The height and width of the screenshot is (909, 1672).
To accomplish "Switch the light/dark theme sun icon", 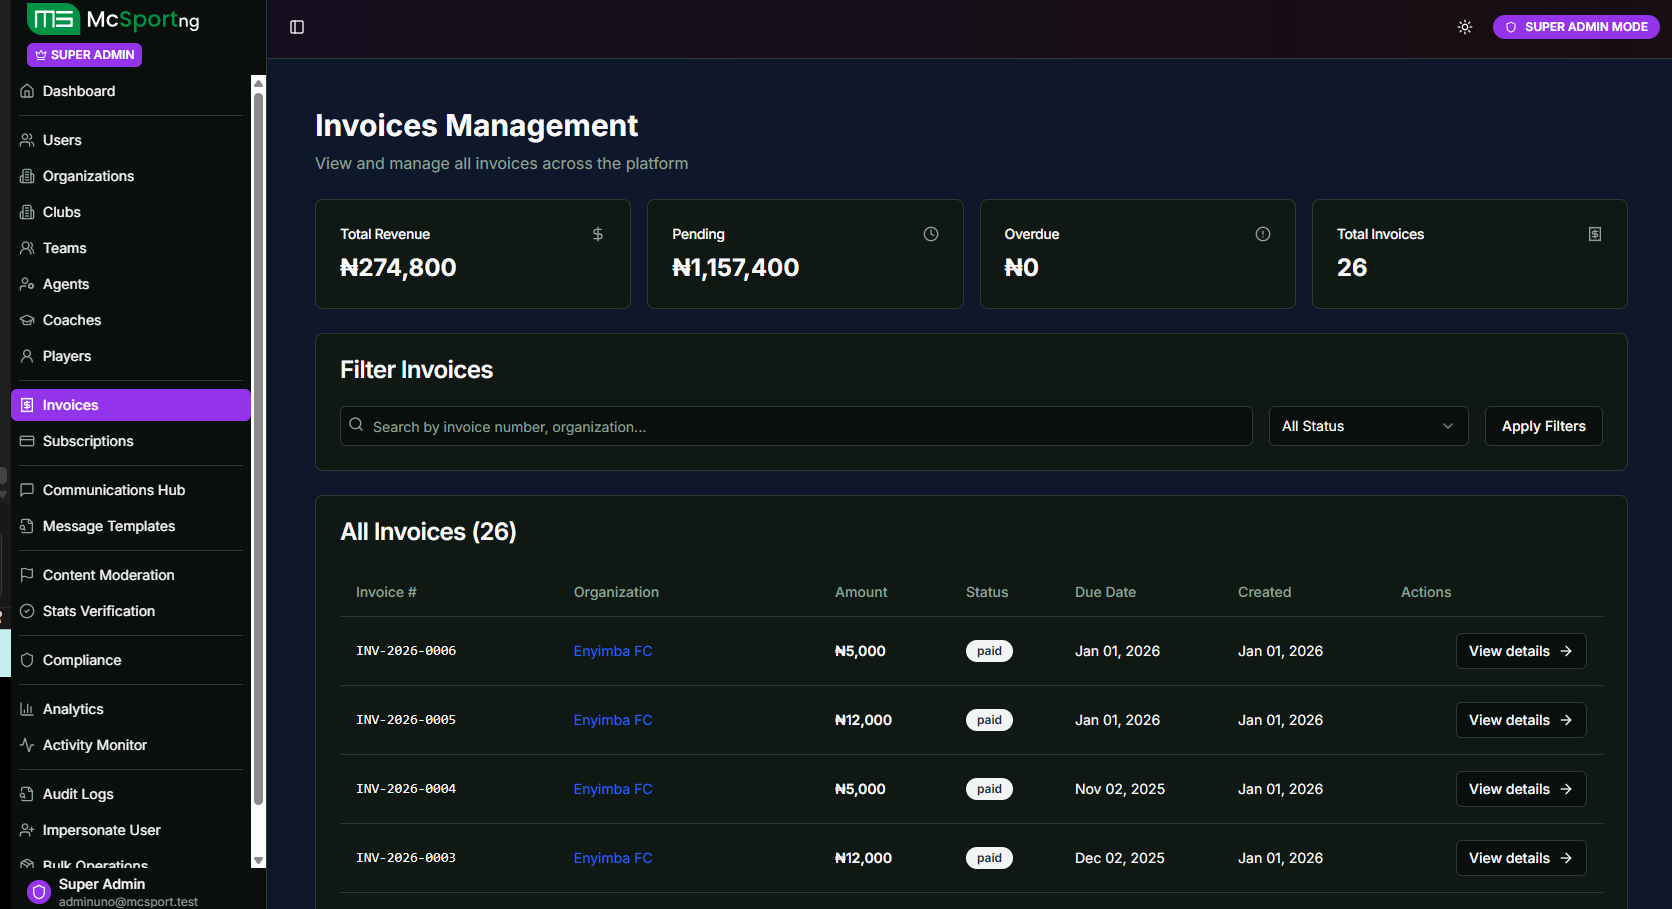I will click(x=1465, y=27).
